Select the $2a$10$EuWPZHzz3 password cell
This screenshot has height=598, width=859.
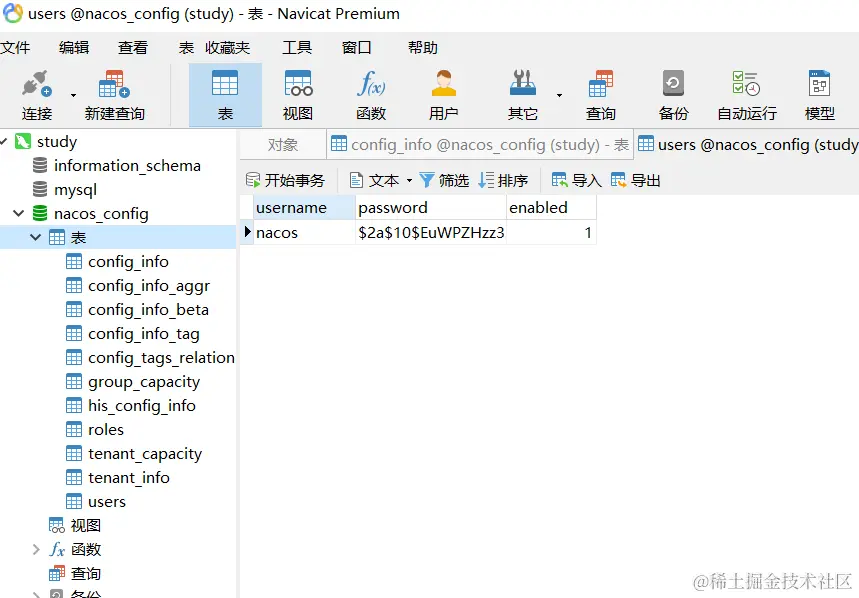[x=431, y=232]
